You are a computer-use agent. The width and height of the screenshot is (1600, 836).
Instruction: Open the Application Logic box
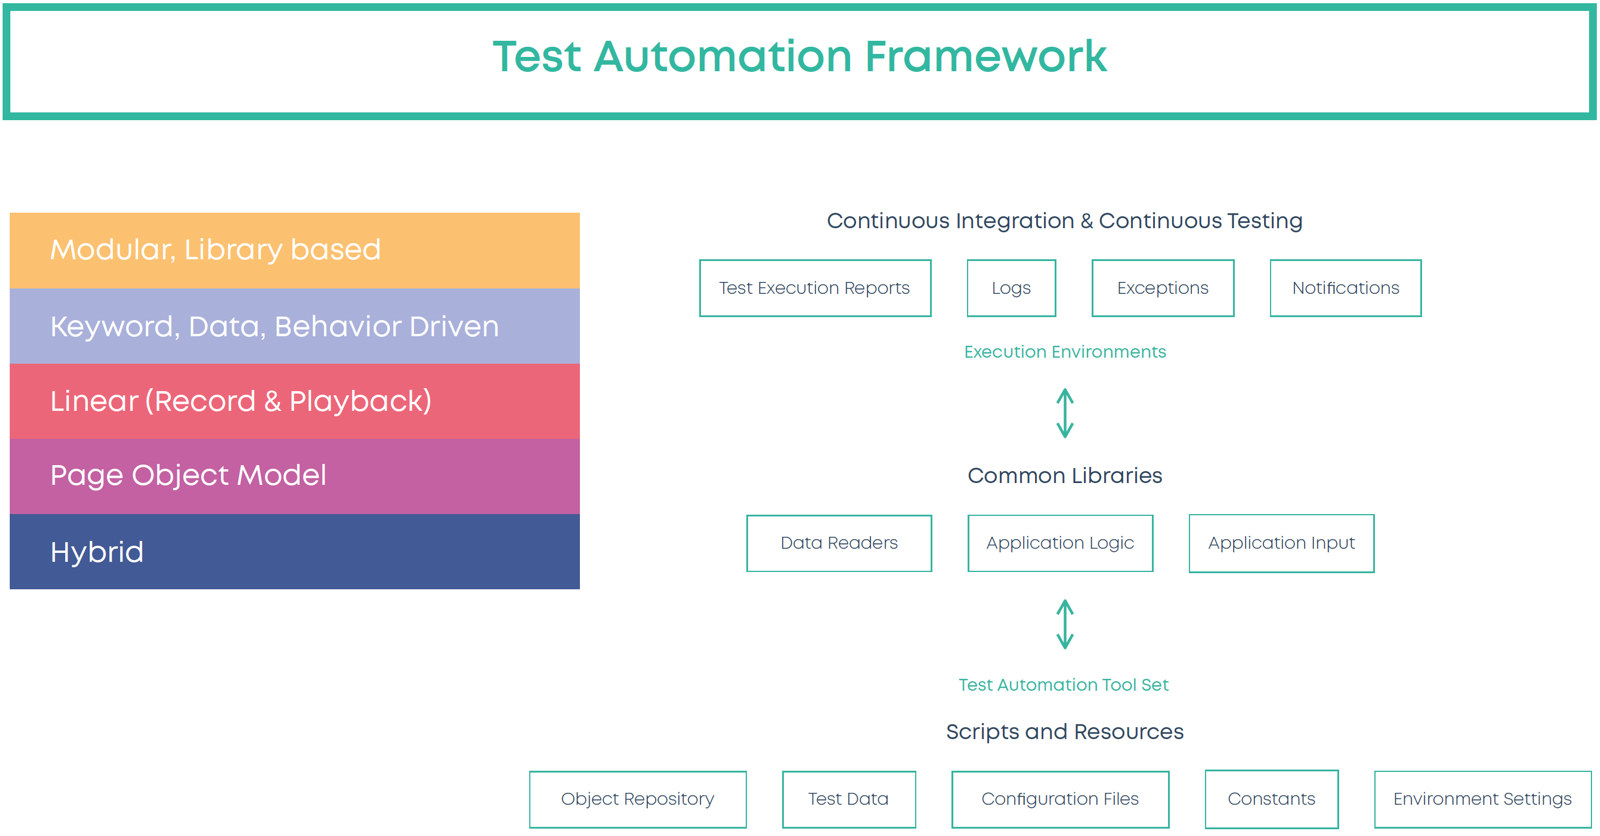coord(1060,543)
